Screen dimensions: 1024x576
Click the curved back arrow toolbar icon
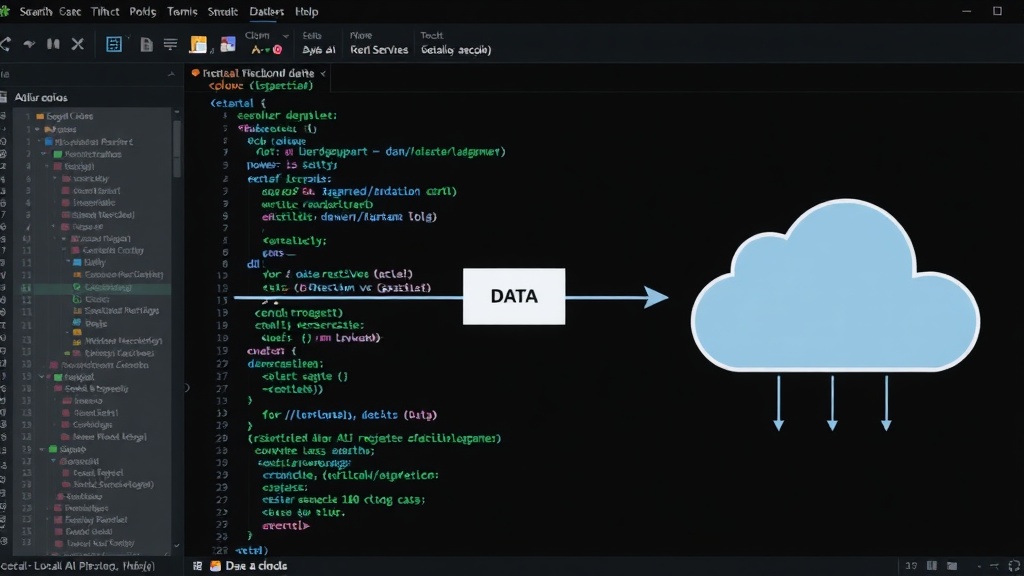click(x=5, y=44)
